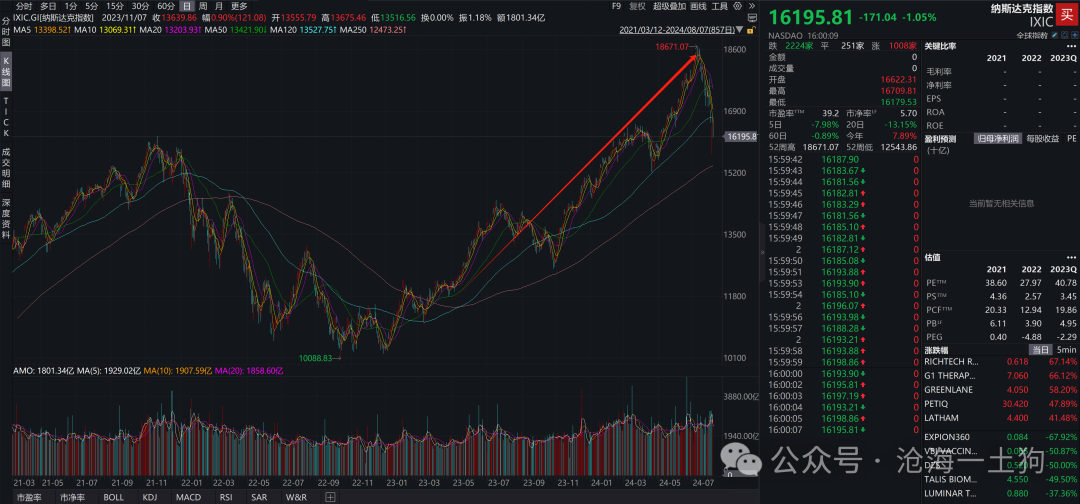Screen dimensions: 1080x504
Task: Expand the date range dropdown arrow
Action: pos(740,30)
